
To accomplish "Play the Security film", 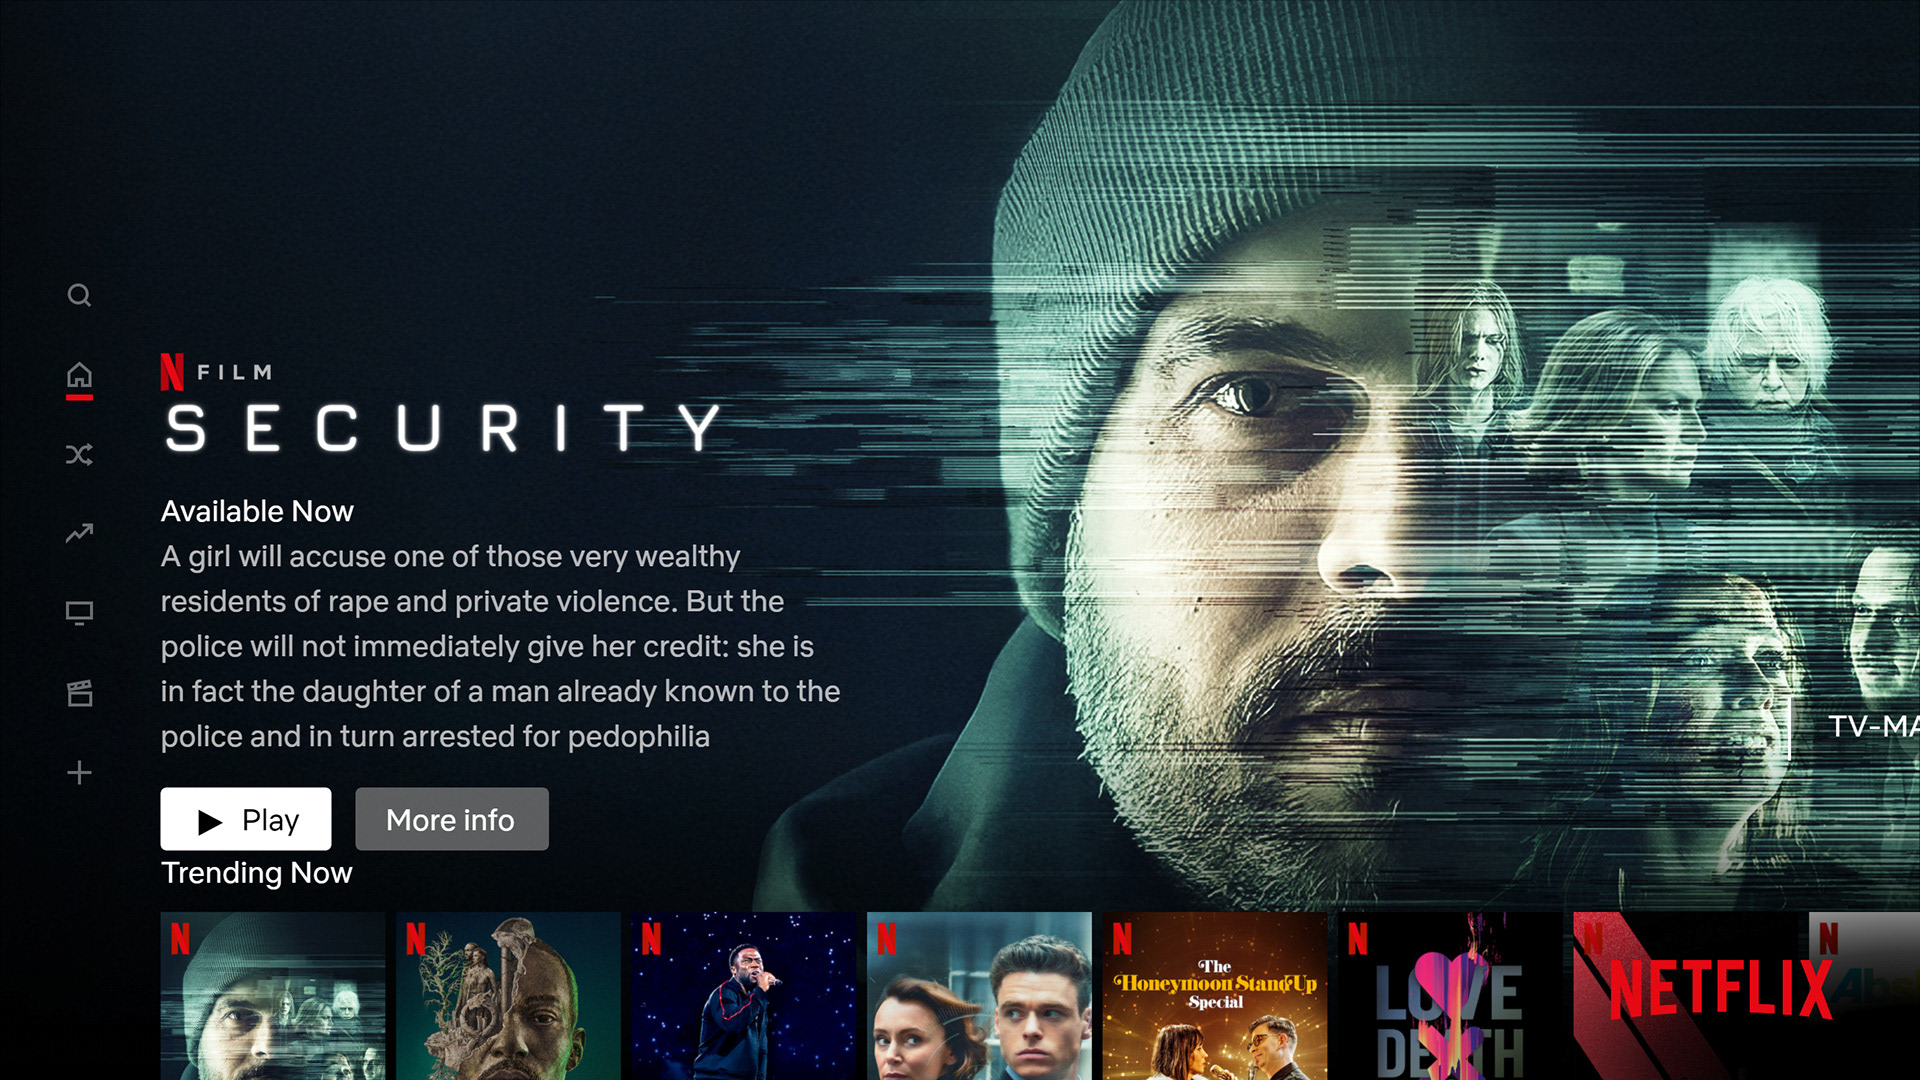I will (246, 819).
